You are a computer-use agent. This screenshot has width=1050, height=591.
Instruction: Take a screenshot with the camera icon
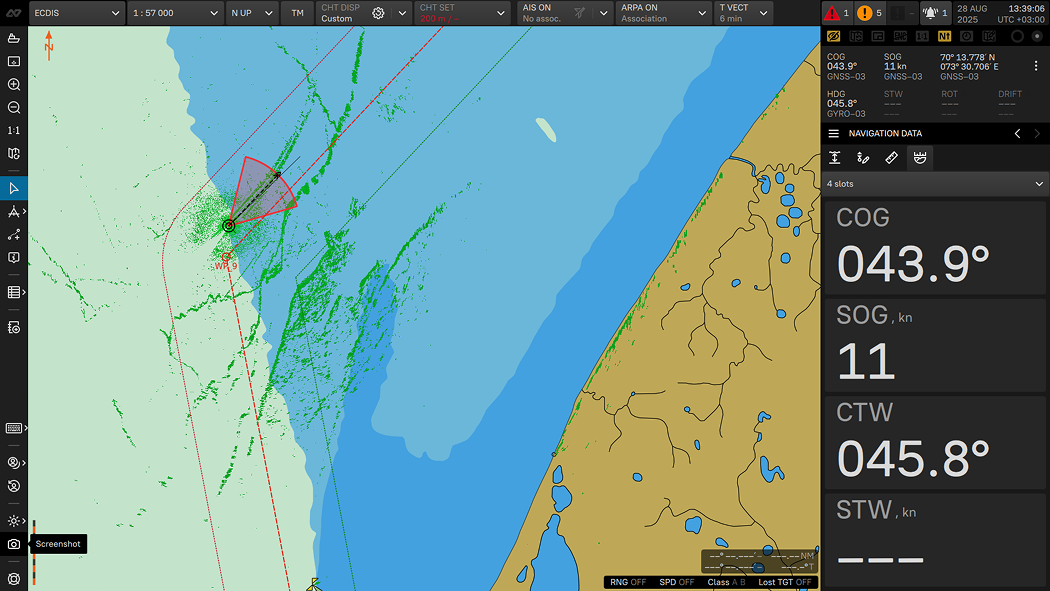click(x=14, y=544)
